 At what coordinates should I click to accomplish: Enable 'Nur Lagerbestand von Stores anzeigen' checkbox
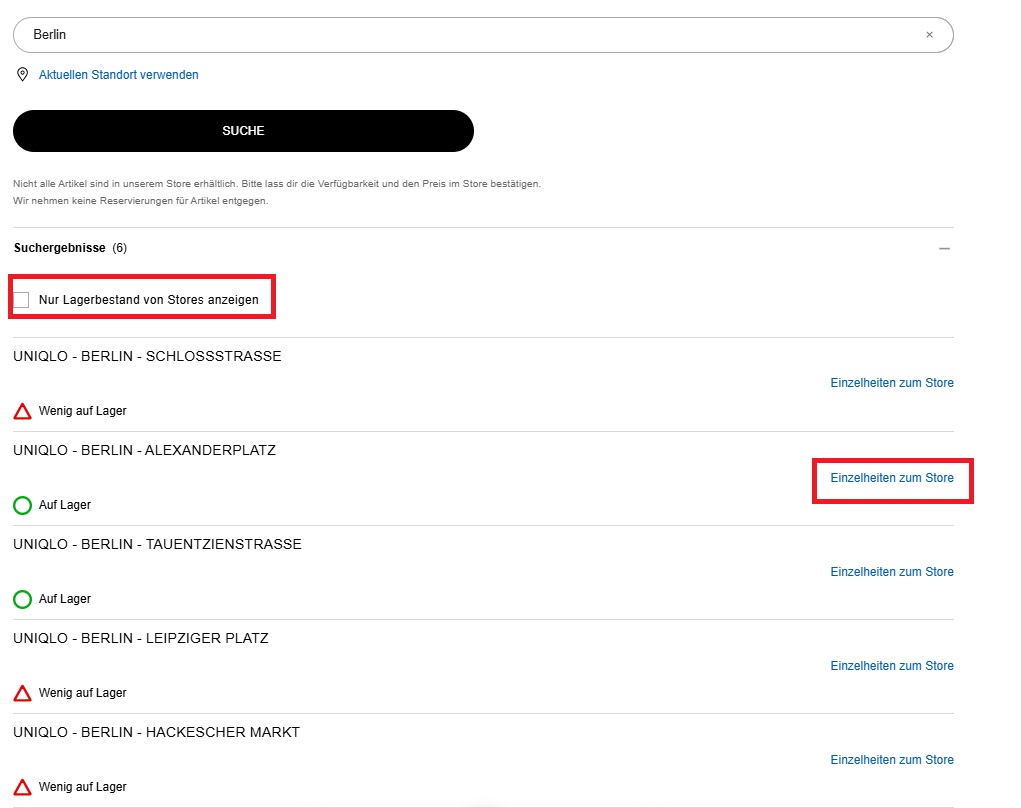pos(22,300)
